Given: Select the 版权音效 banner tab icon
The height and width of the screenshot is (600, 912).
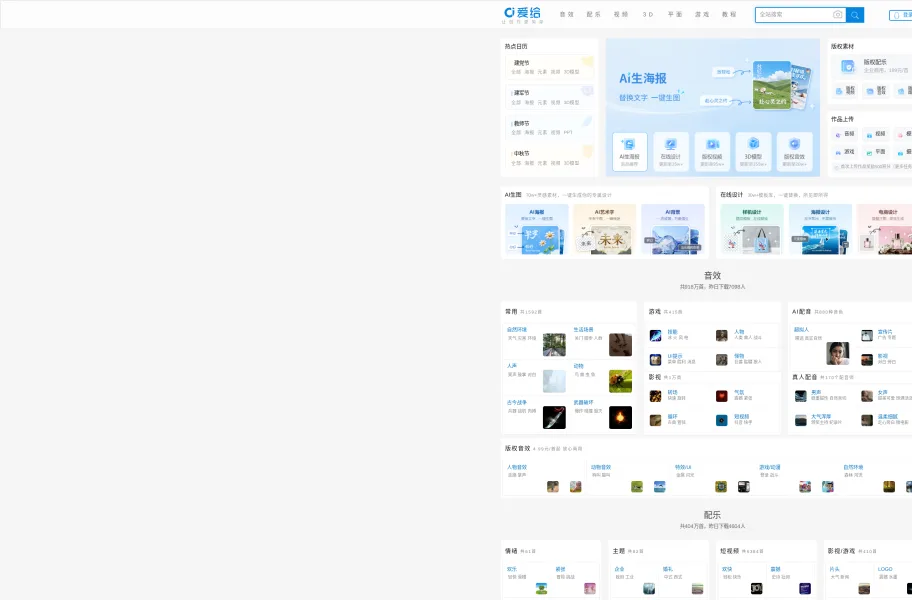Looking at the screenshot, I should (795, 144).
